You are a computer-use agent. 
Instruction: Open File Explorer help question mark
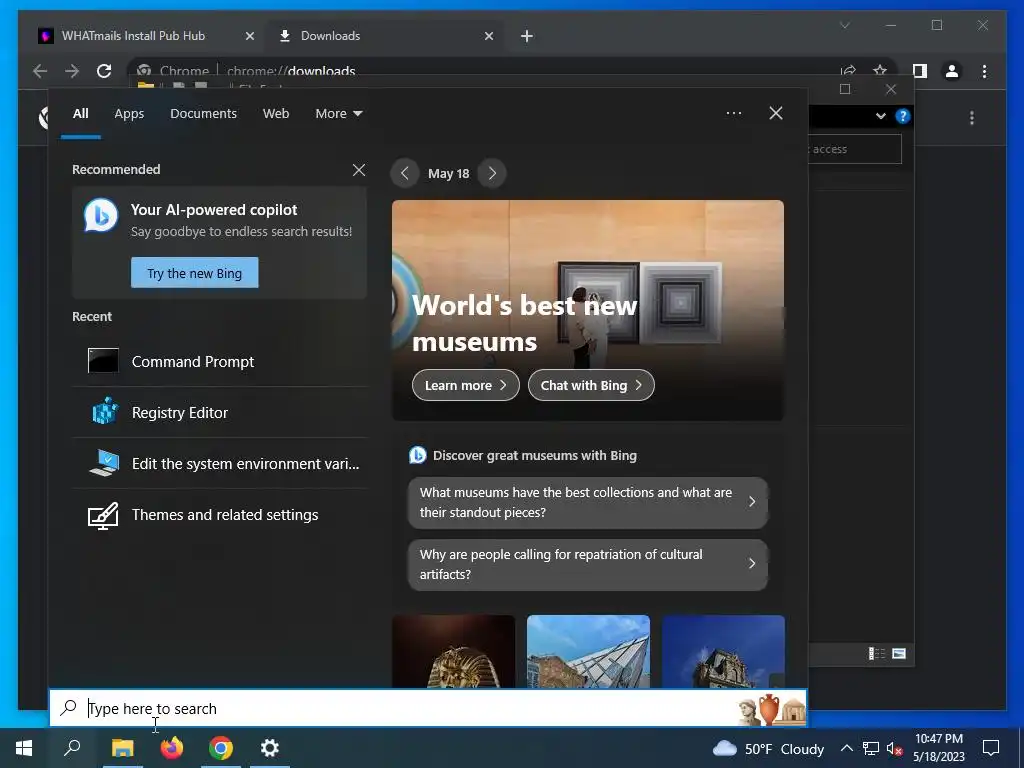[x=903, y=116]
